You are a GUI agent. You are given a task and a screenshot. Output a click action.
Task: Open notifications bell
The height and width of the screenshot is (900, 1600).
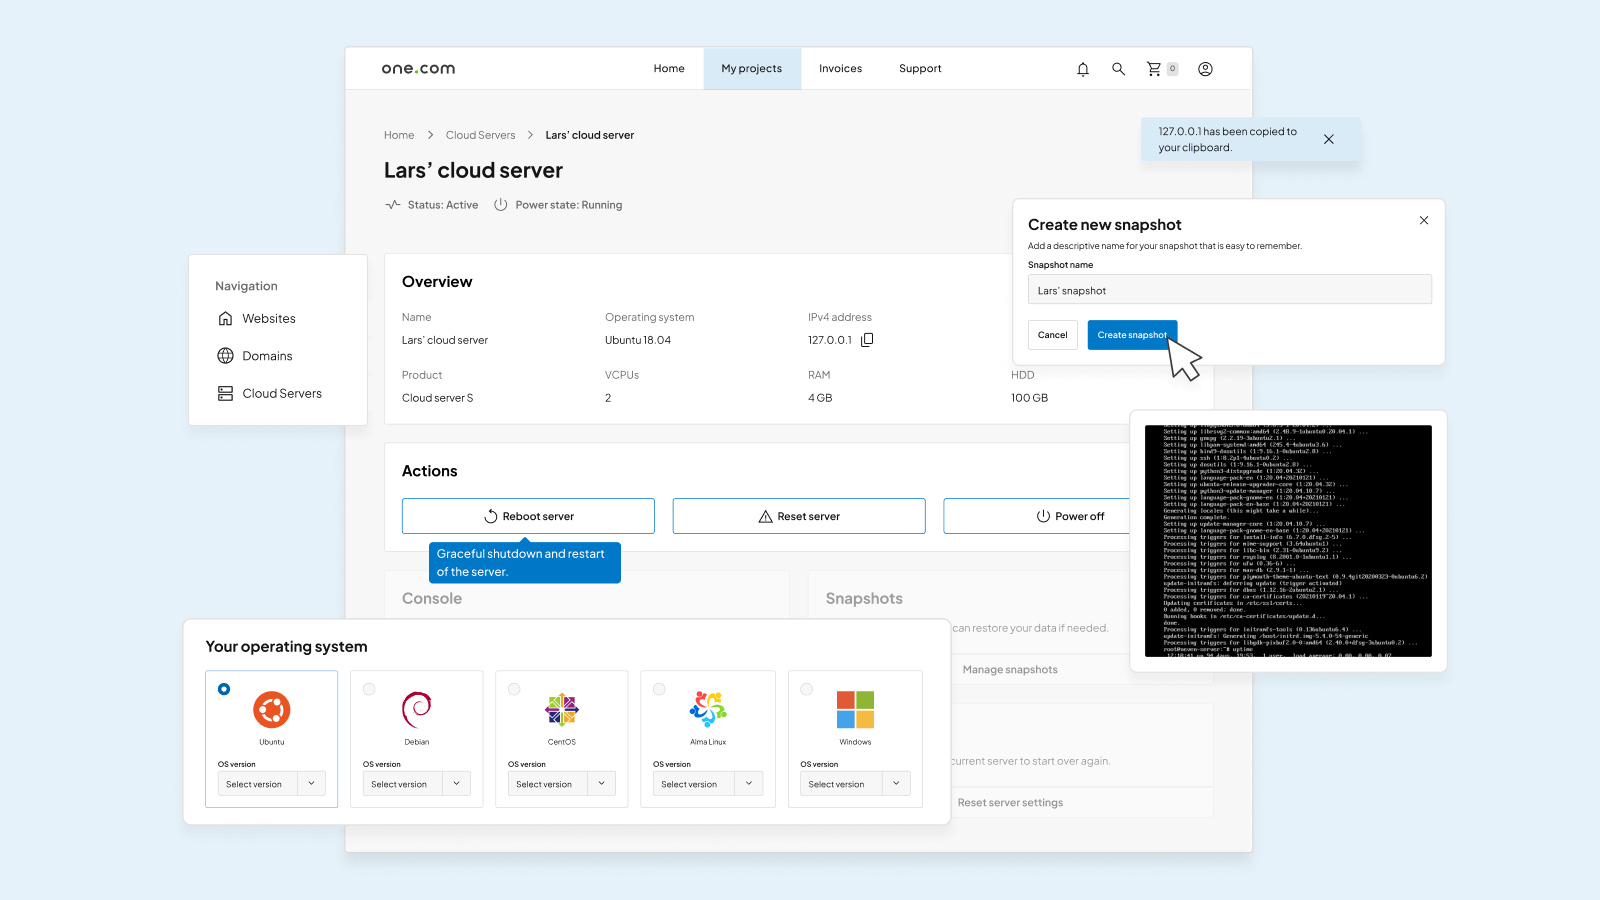point(1083,69)
